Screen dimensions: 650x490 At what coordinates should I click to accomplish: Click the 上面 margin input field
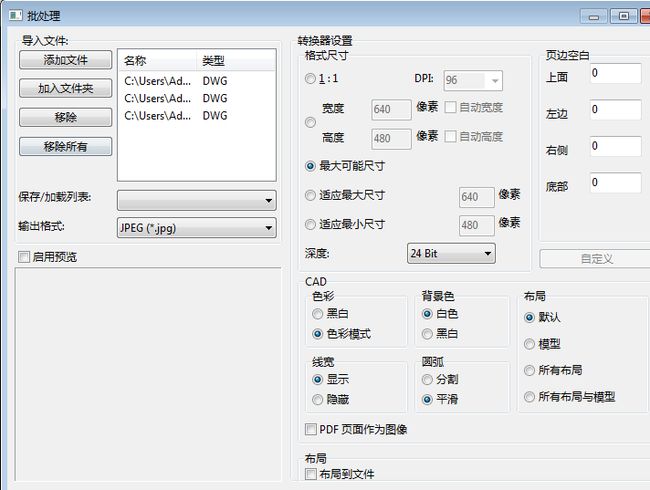[616, 73]
